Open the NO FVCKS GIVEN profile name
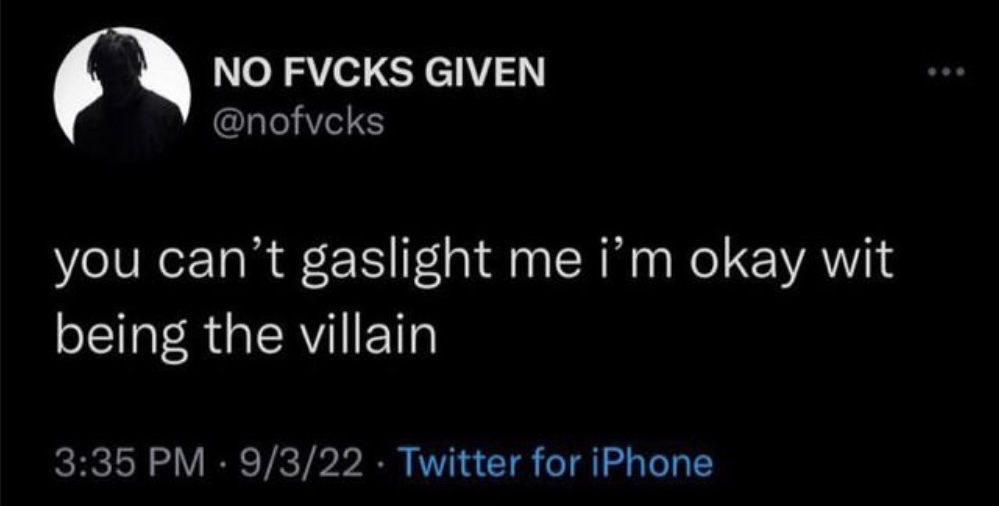 point(378,74)
